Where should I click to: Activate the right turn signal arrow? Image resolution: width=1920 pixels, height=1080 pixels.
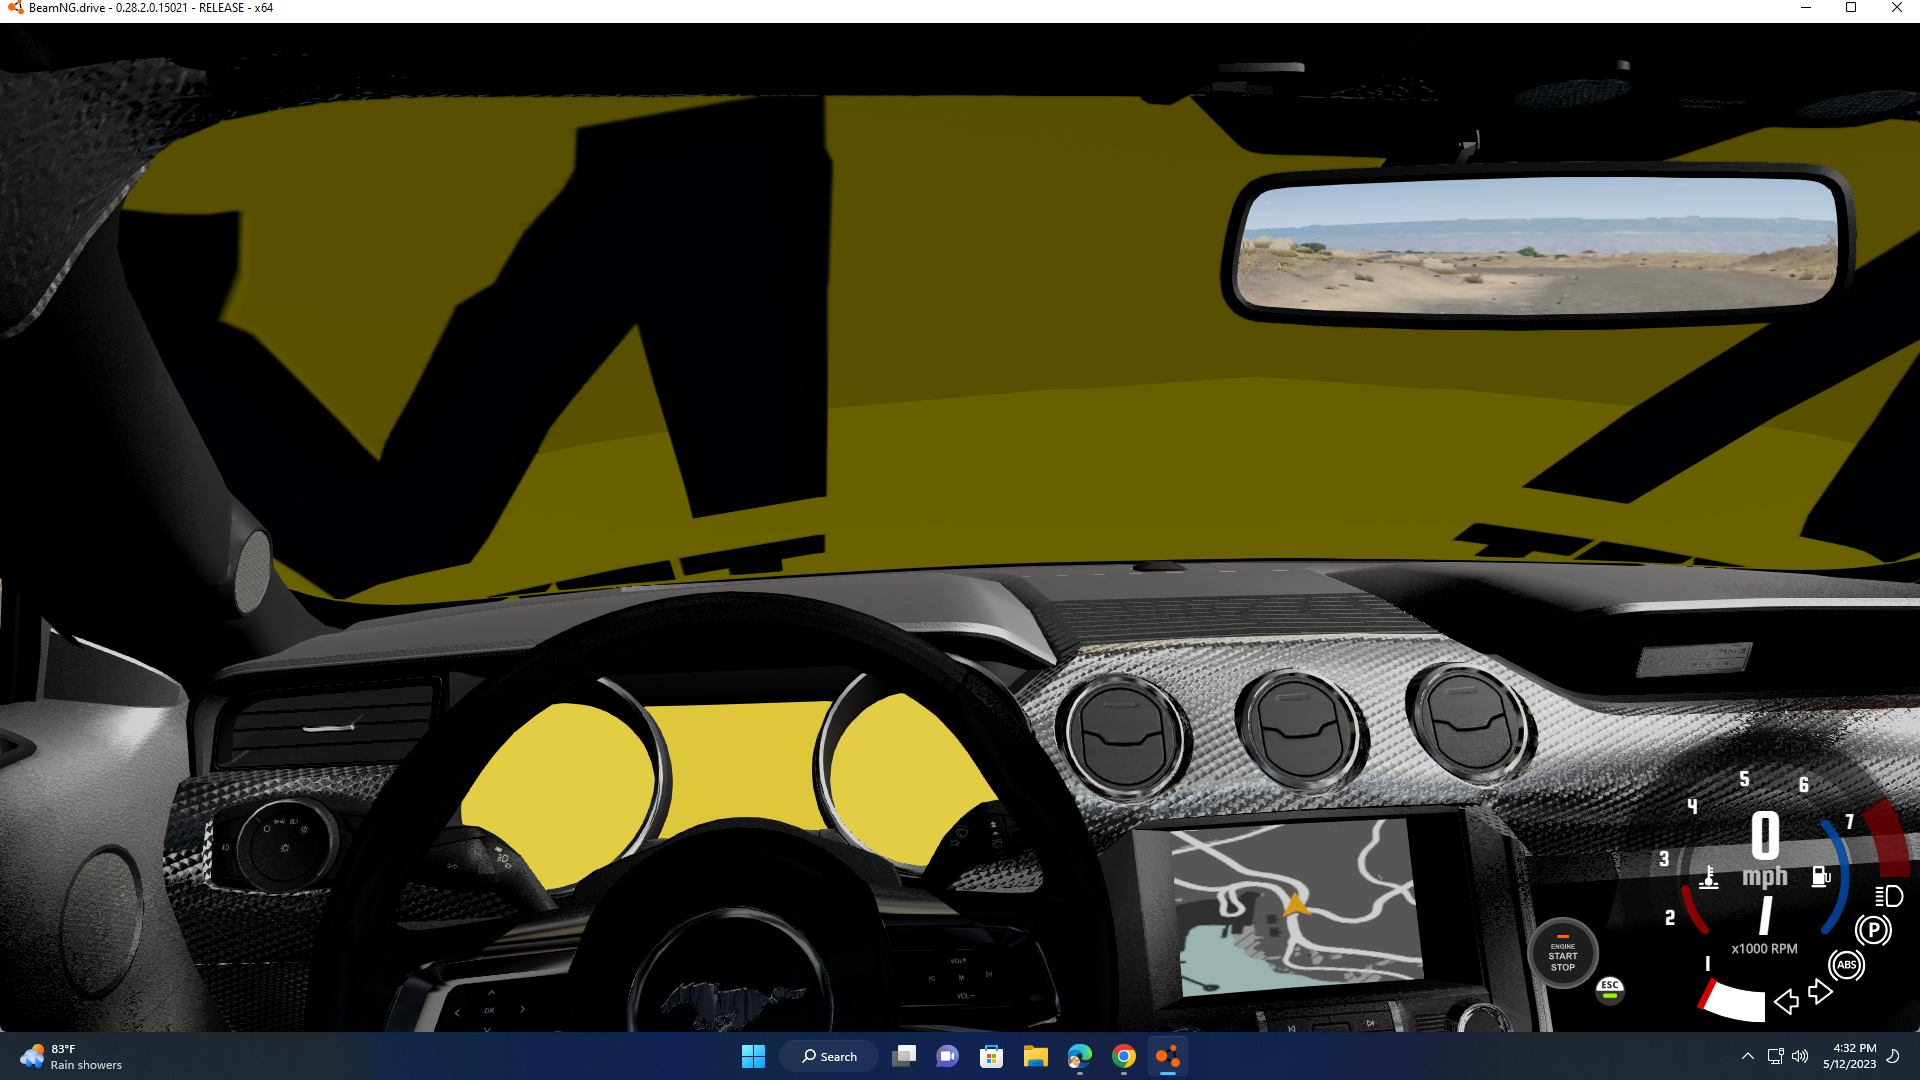pyautogui.click(x=1820, y=991)
